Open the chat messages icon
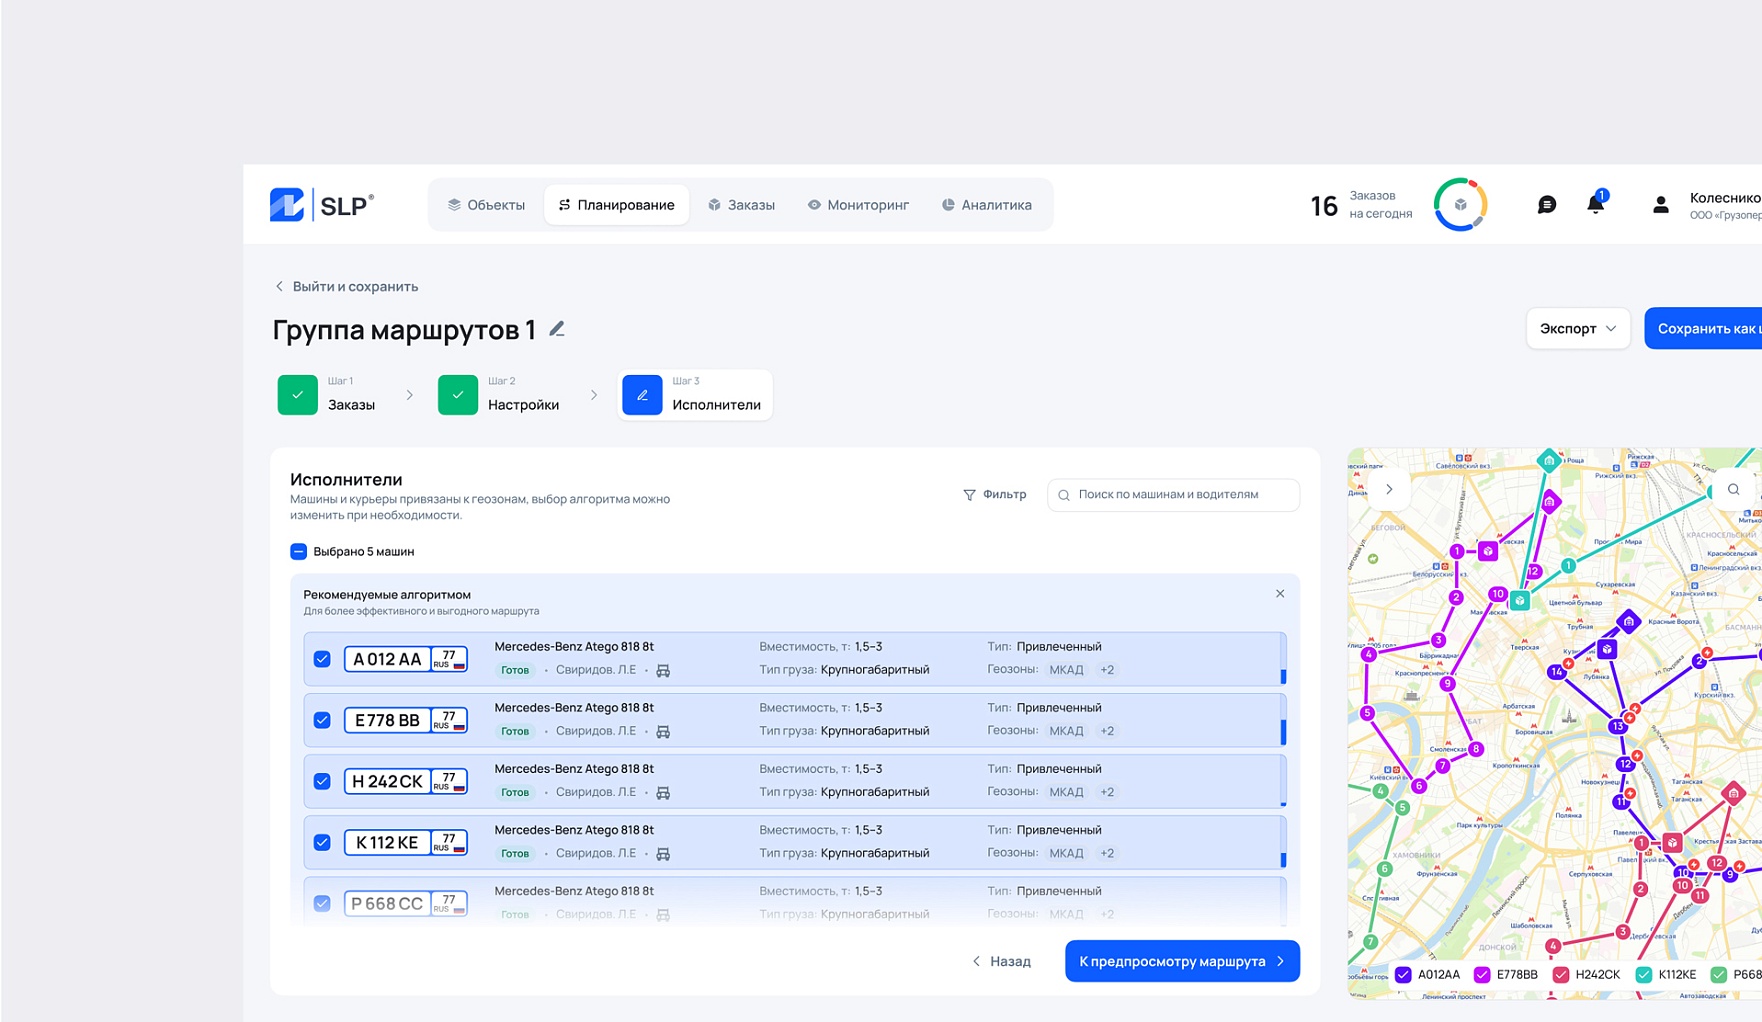Viewport: 1762px width, 1022px height. (x=1548, y=204)
